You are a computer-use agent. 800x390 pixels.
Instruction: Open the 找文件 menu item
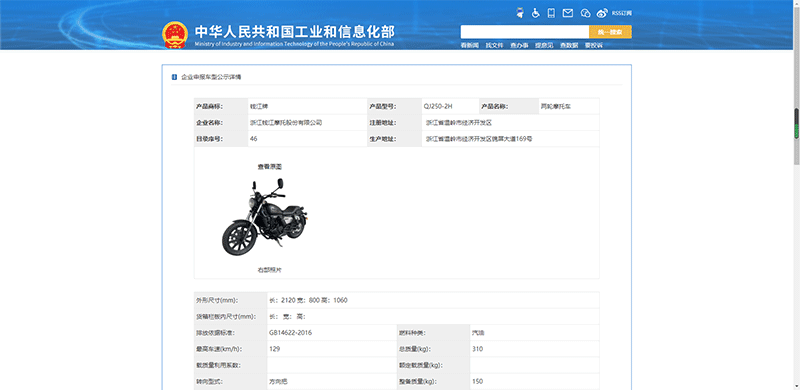pos(494,45)
